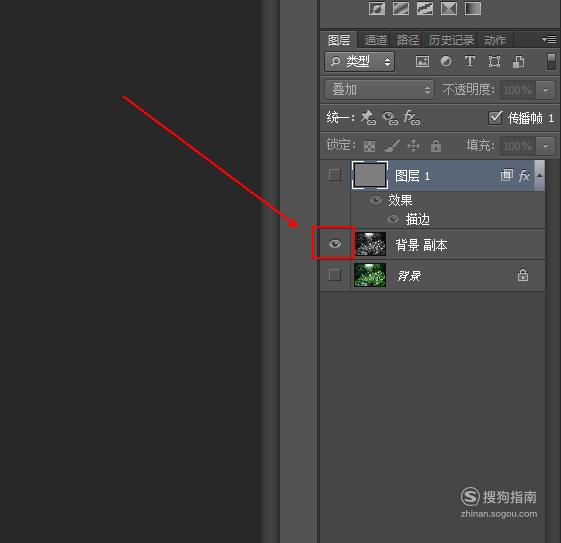The width and height of the screenshot is (561, 543).
Task: Lock all padlock icon in Lock row
Action: [435, 146]
